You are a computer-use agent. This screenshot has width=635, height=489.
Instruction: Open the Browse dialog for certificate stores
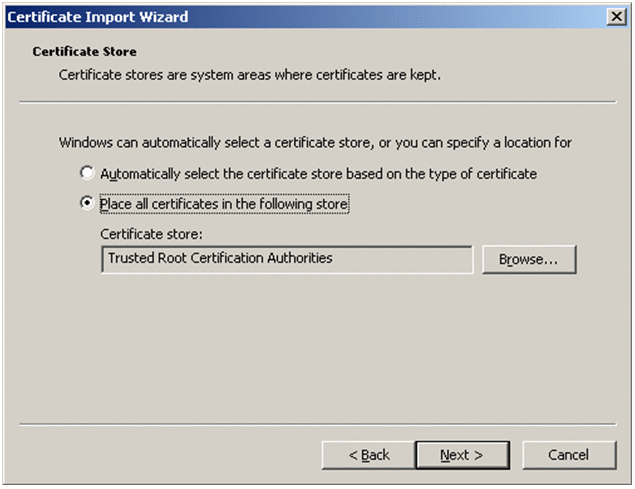point(529,259)
